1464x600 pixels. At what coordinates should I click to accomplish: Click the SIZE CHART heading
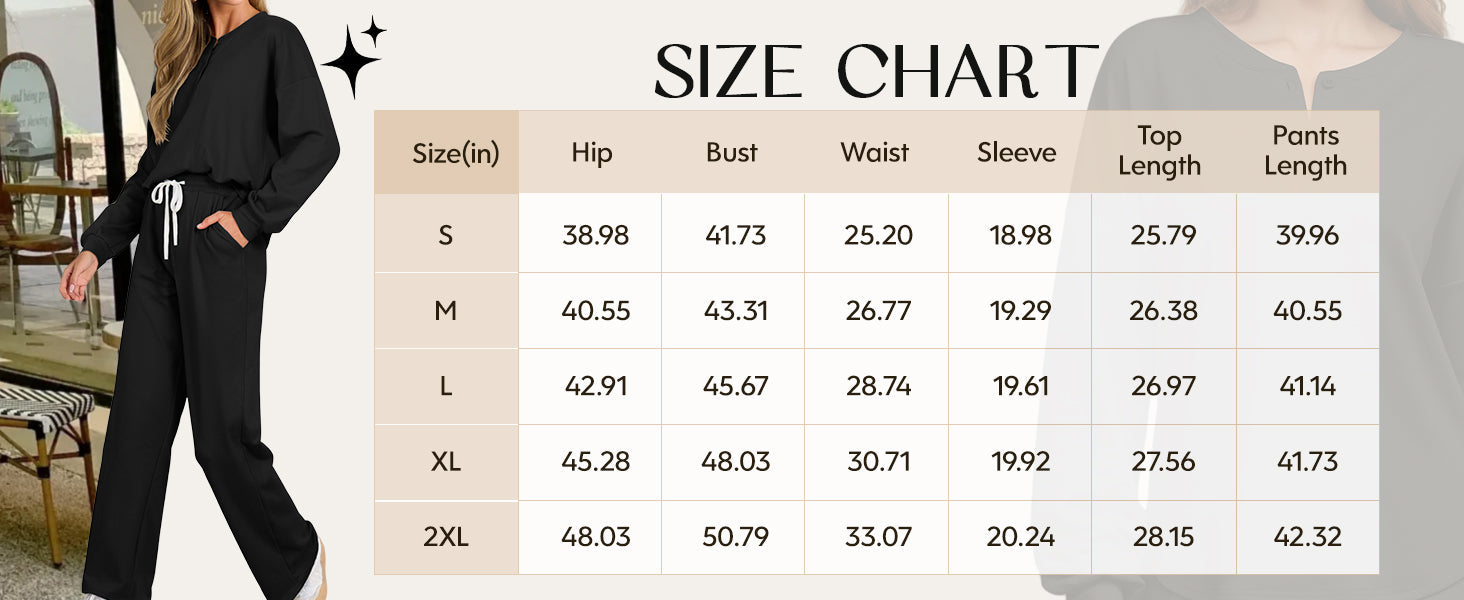[x=876, y=70]
